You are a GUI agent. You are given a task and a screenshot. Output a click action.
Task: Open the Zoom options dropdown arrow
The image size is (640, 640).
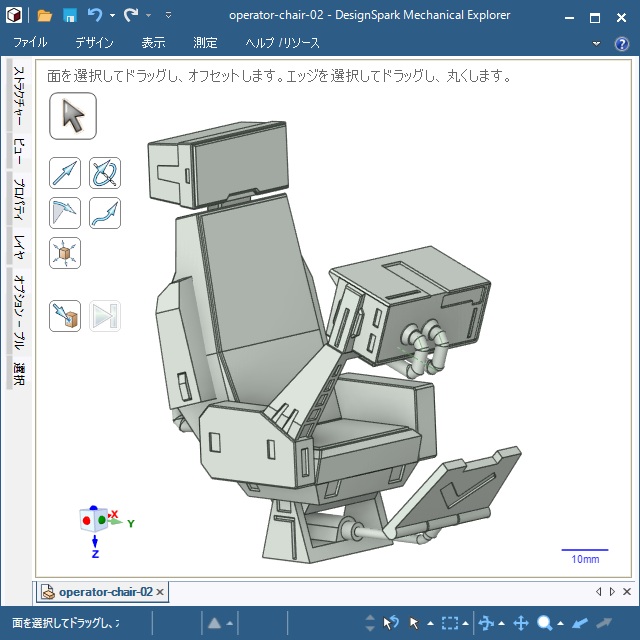point(560,623)
